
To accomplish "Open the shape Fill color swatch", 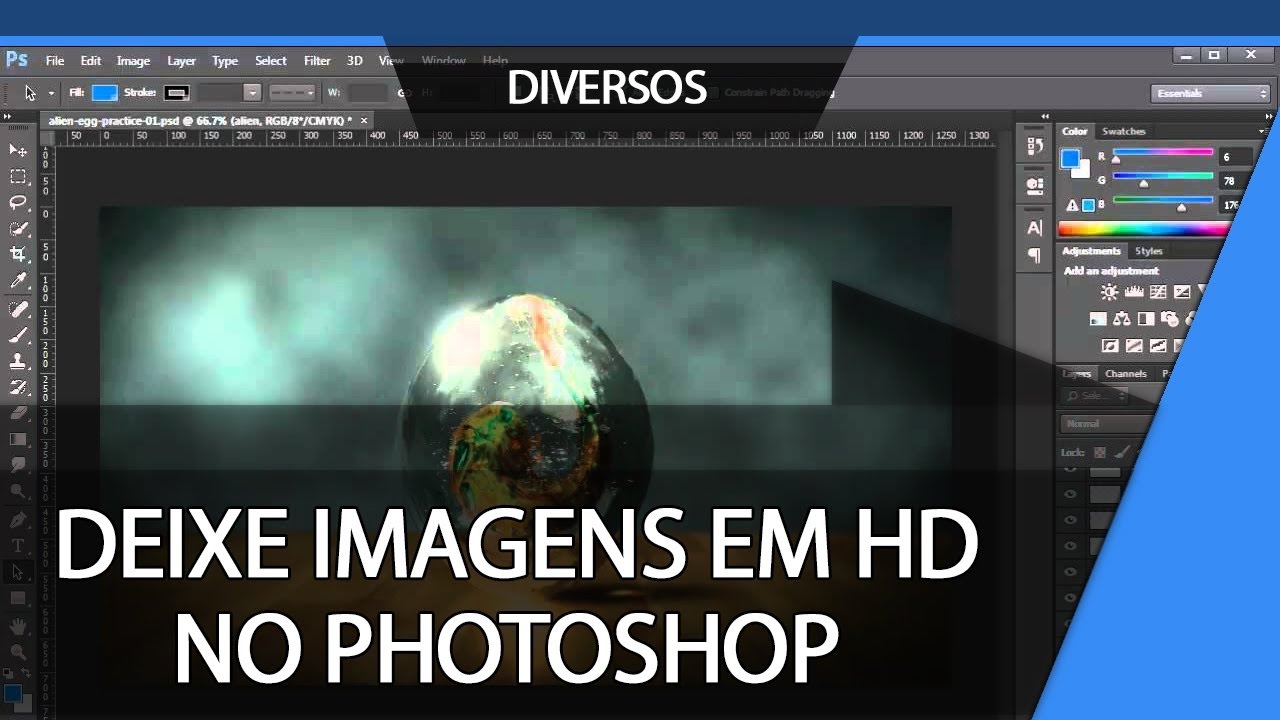I will coord(105,93).
